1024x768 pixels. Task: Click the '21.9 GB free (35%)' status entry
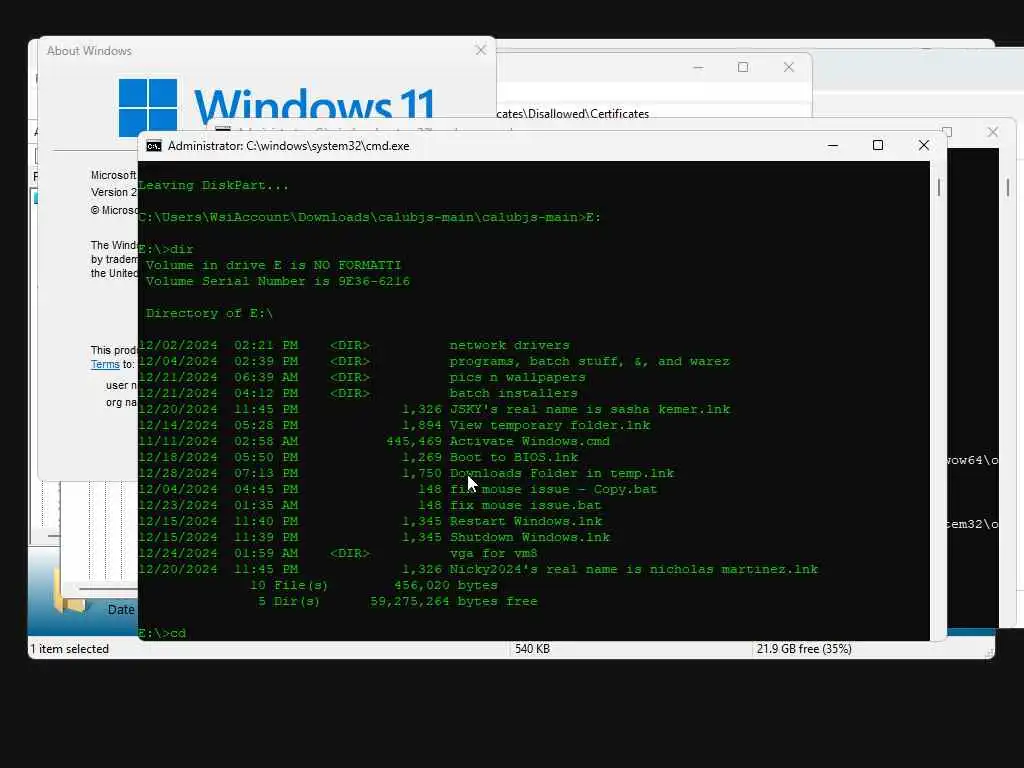(804, 648)
